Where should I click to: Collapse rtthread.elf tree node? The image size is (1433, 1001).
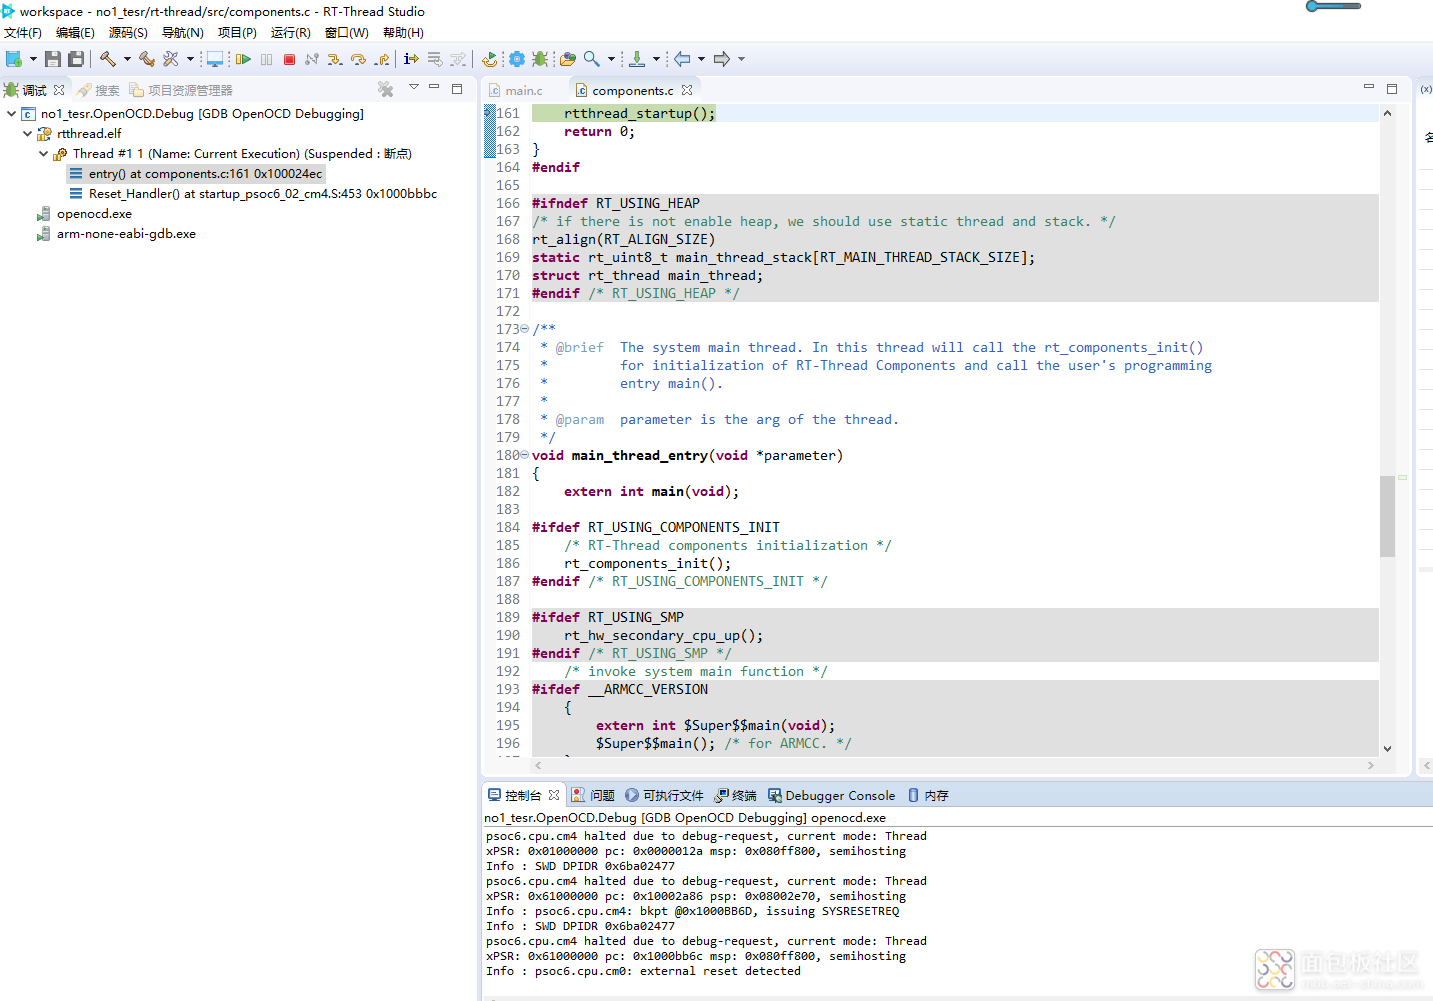tap(27, 134)
